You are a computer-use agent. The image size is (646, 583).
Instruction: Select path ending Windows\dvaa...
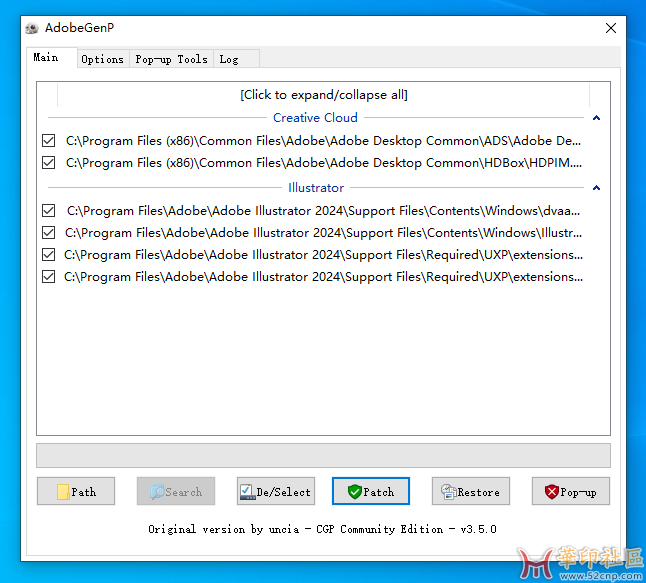click(x=323, y=211)
